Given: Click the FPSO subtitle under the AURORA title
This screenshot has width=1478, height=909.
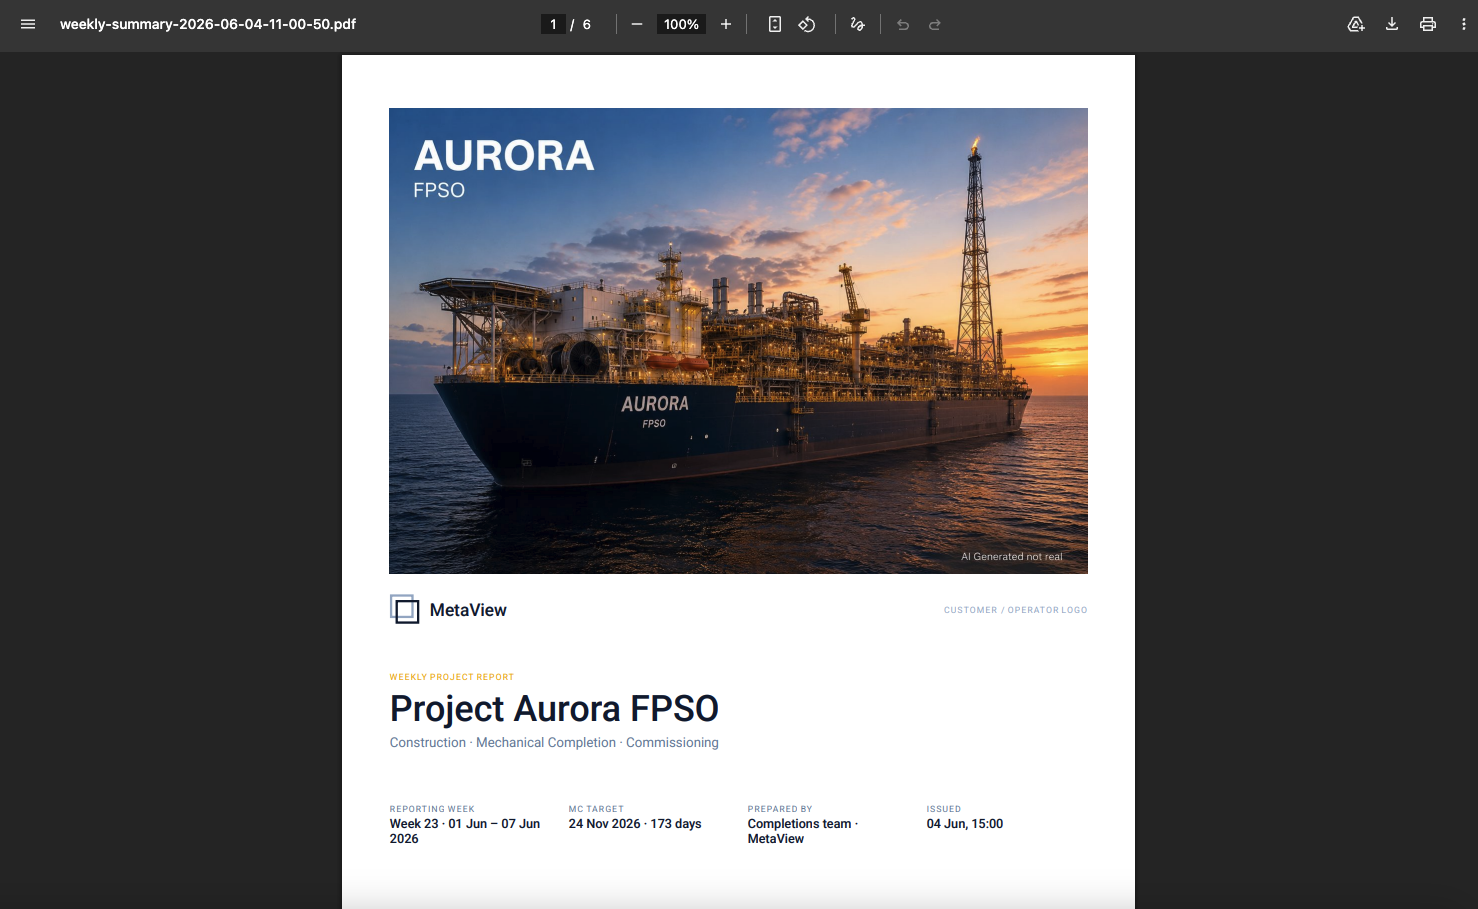Looking at the screenshot, I should (x=439, y=190).
